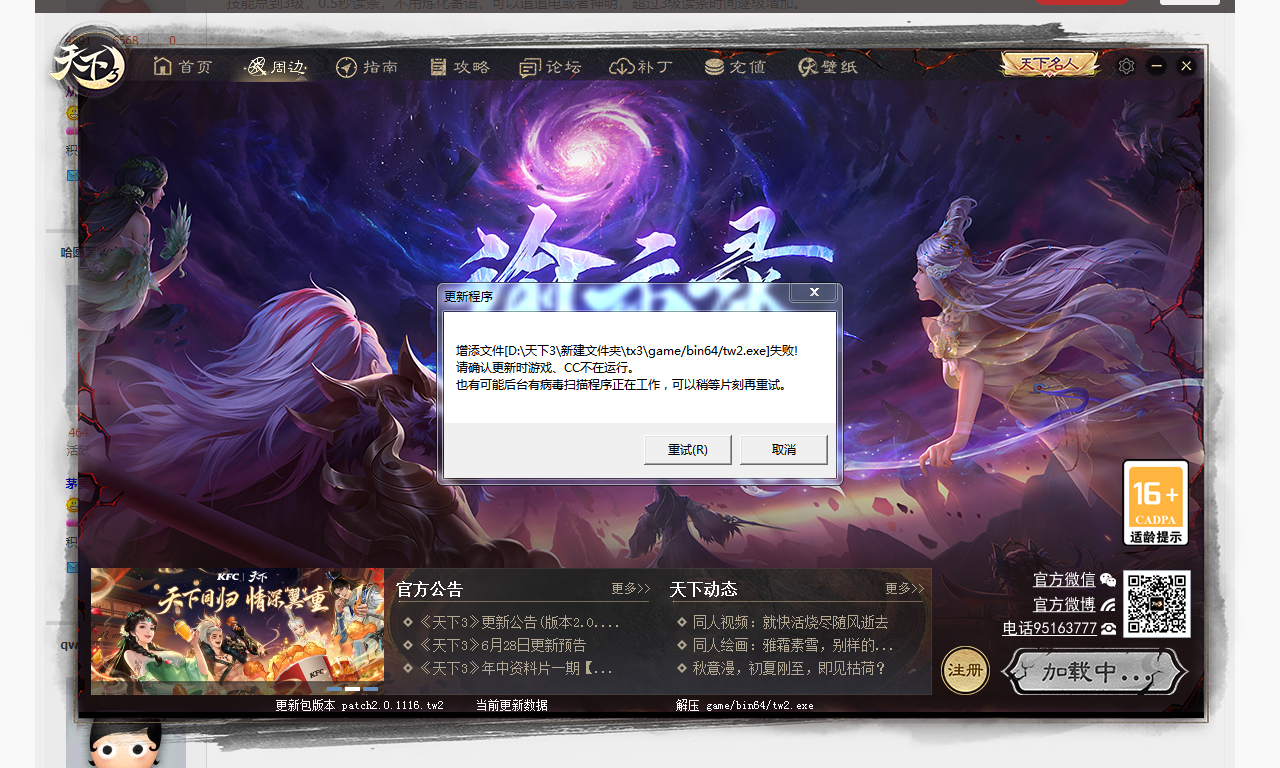Click the 官方微信 link
Viewport: 1280px width, 768px height.
[1064, 580]
